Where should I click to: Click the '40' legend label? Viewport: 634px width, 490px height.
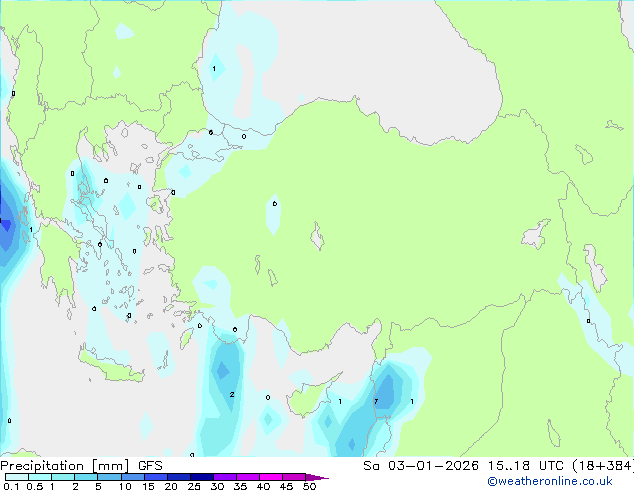click(x=263, y=486)
